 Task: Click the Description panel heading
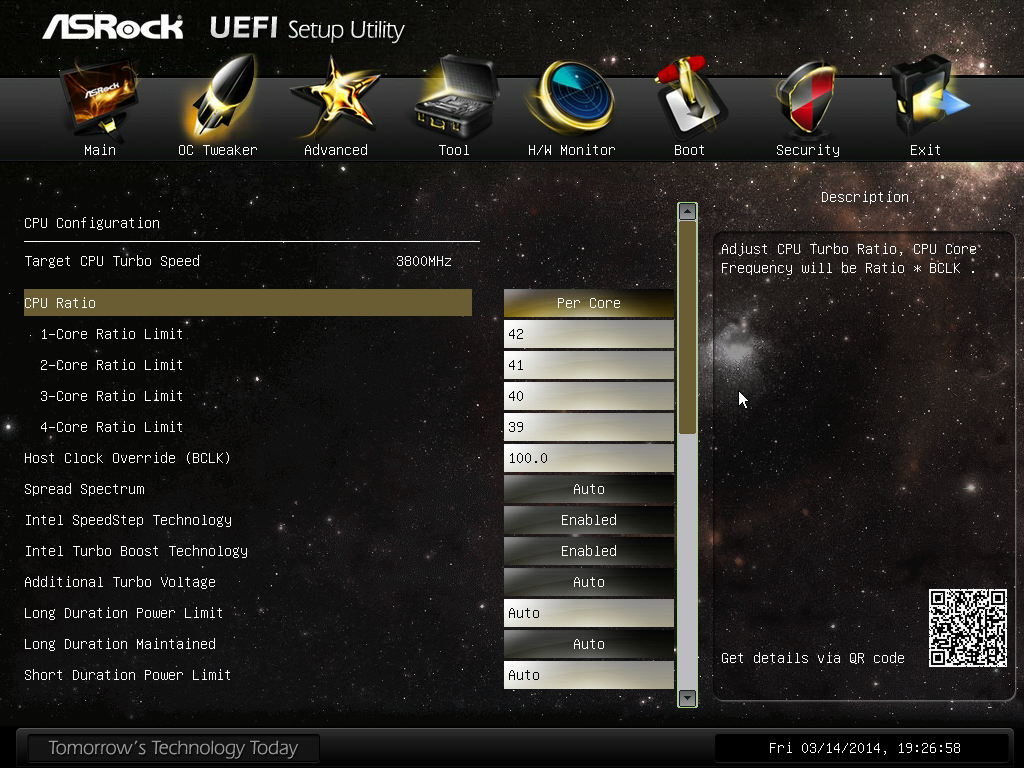(x=865, y=197)
